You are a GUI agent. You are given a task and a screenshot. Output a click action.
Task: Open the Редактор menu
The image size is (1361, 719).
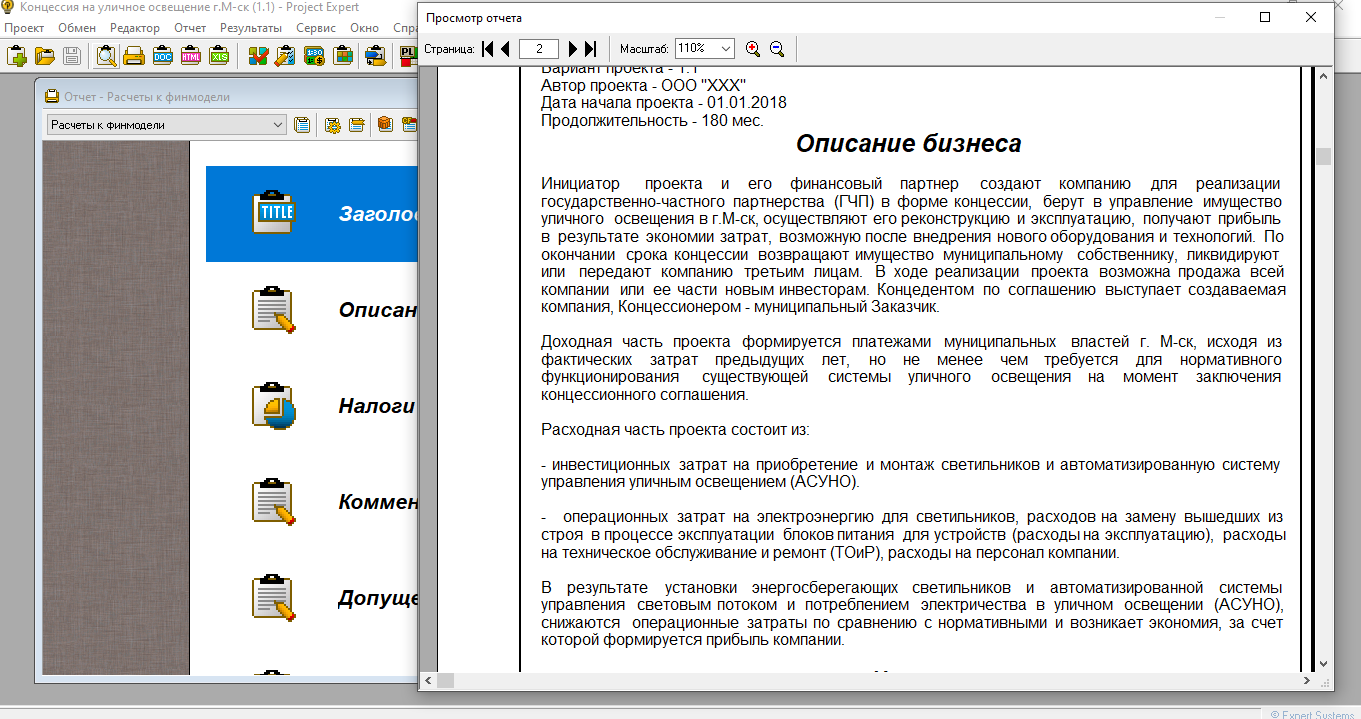[x=135, y=27]
